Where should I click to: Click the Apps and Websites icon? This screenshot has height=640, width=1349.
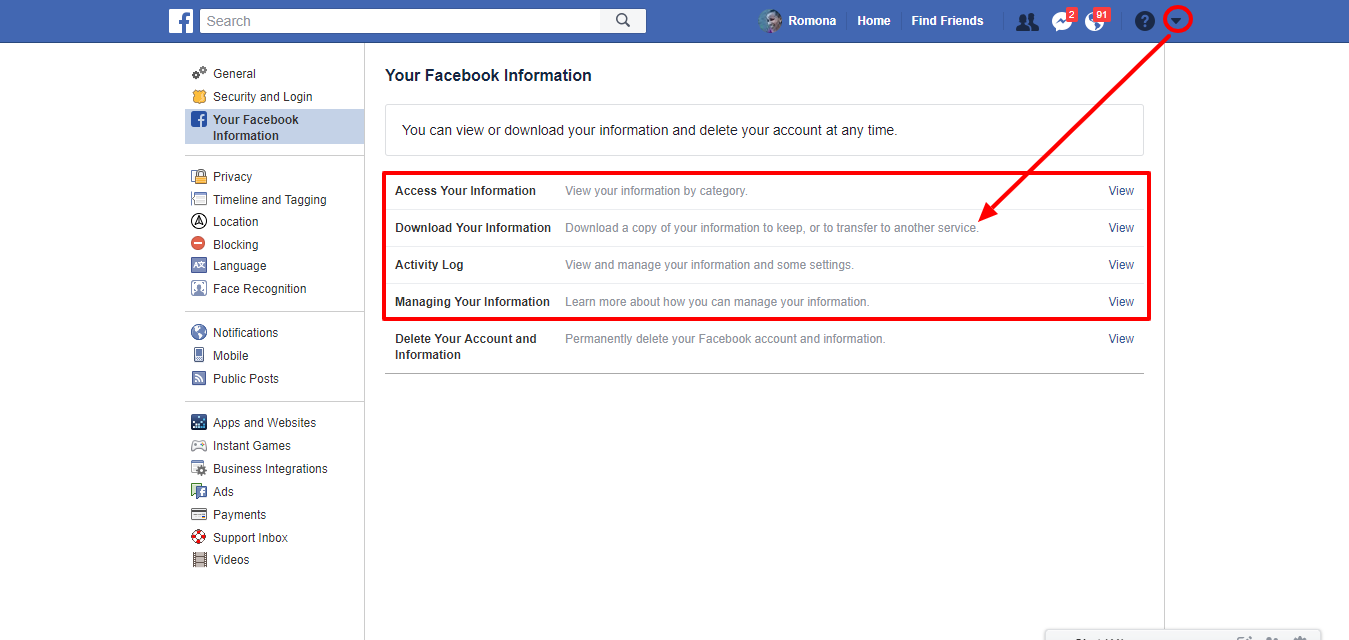tap(199, 423)
